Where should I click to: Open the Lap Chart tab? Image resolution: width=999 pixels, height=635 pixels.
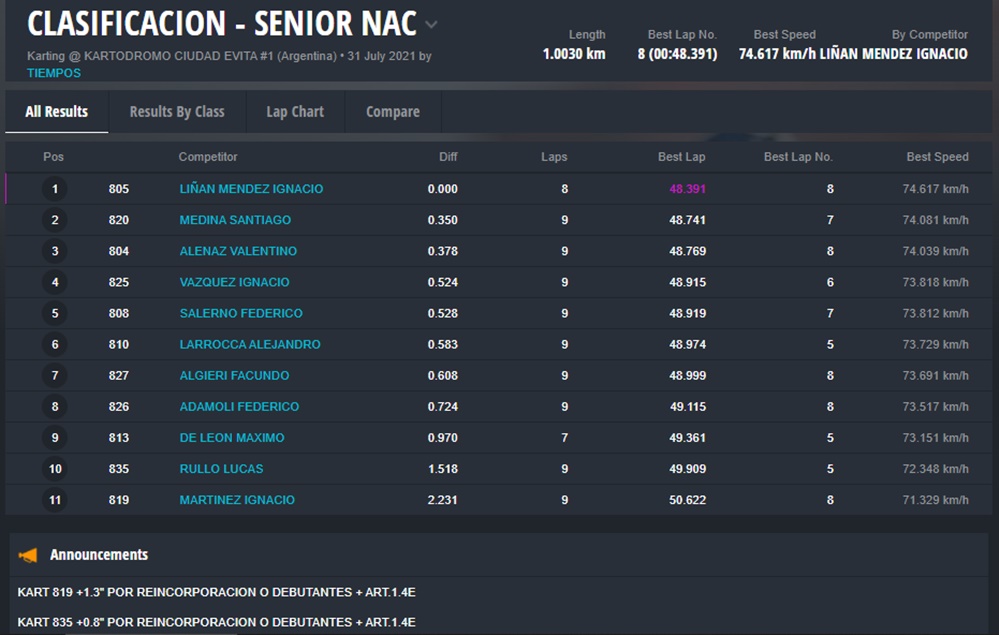click(295, 112)
